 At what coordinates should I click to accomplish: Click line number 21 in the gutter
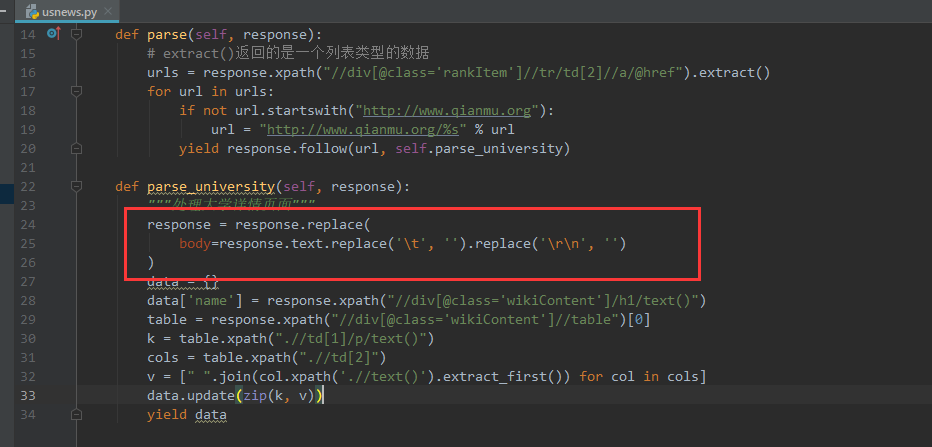[x=28, y=168]
